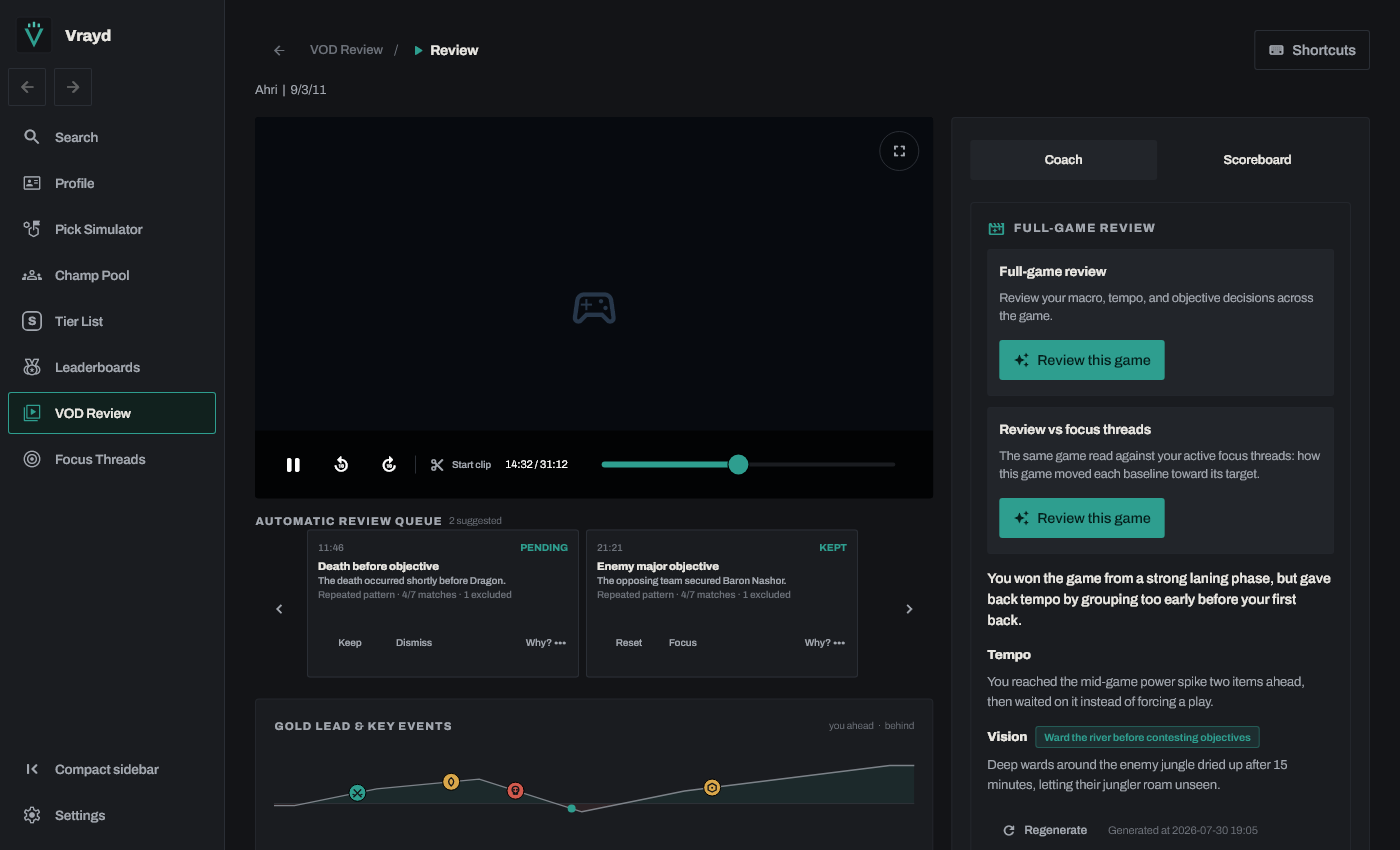1400x850 pixels.
Task: Enter fullscreen video mode
Action: coord(899,151)
